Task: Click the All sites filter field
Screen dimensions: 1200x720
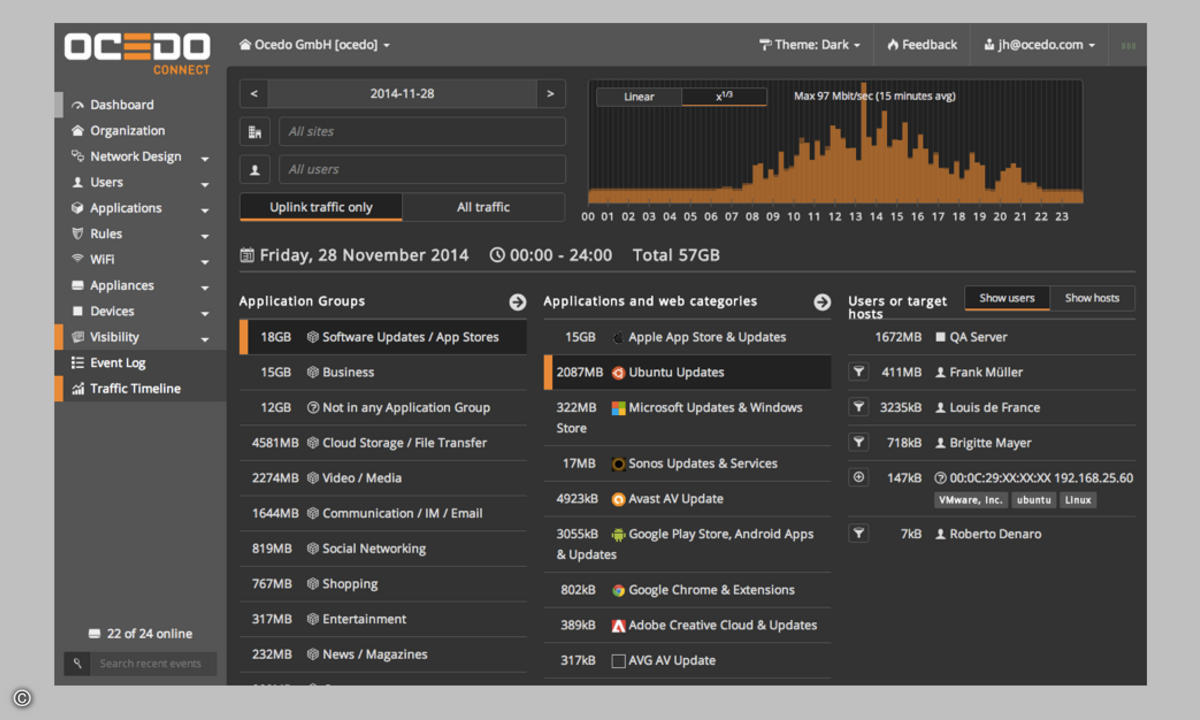Action: tap(422, 132)
